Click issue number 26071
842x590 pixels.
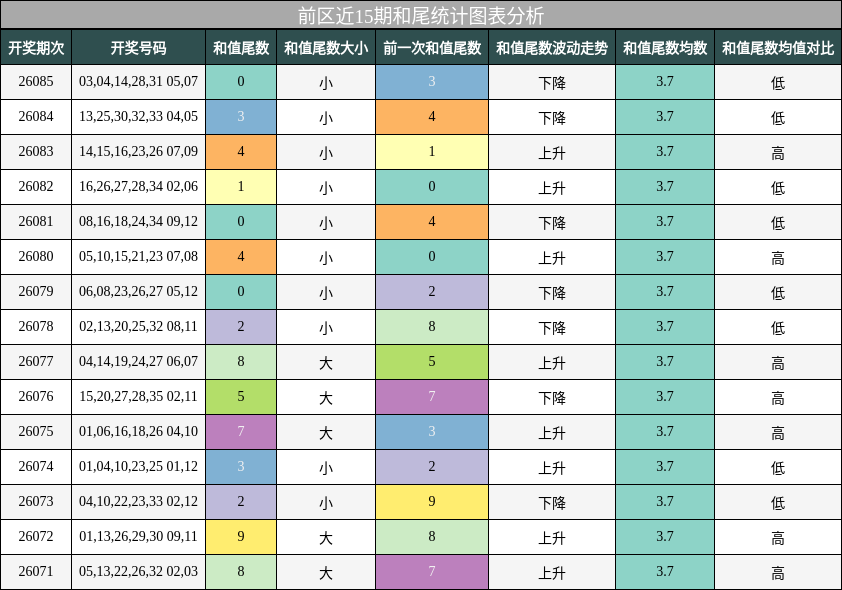(36, 571)
